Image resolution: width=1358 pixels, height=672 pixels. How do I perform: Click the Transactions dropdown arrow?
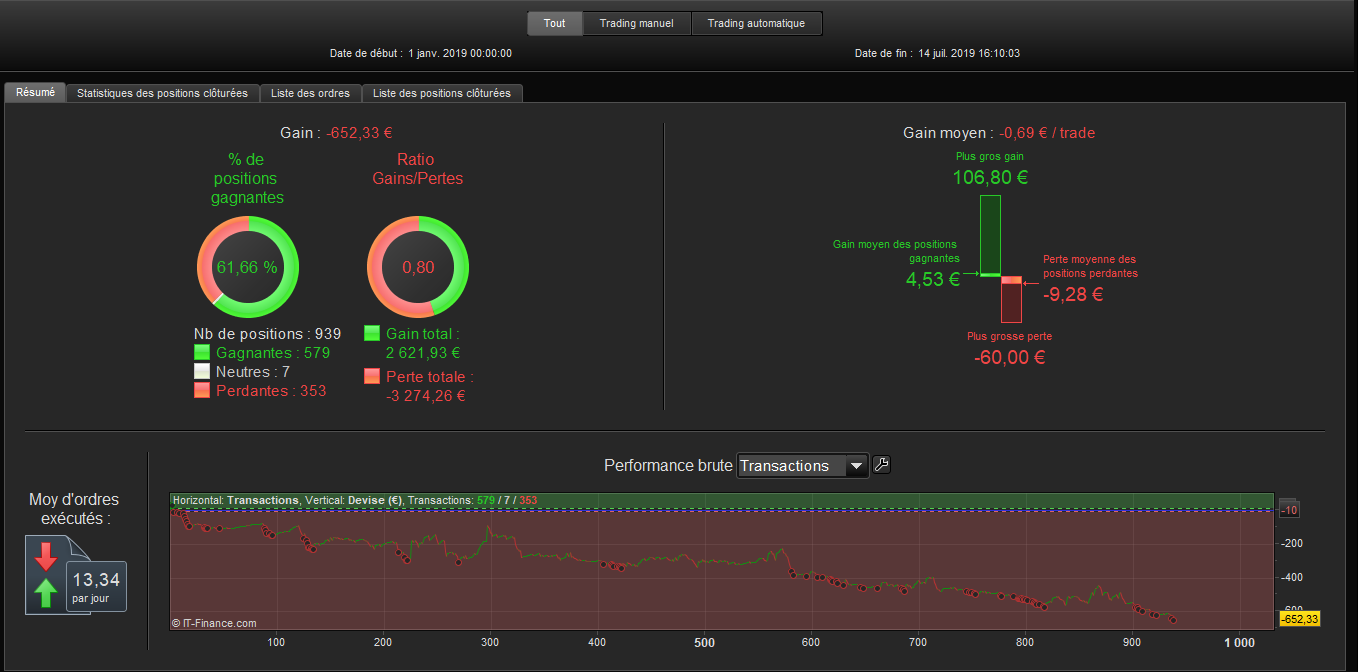pos(856,466)
